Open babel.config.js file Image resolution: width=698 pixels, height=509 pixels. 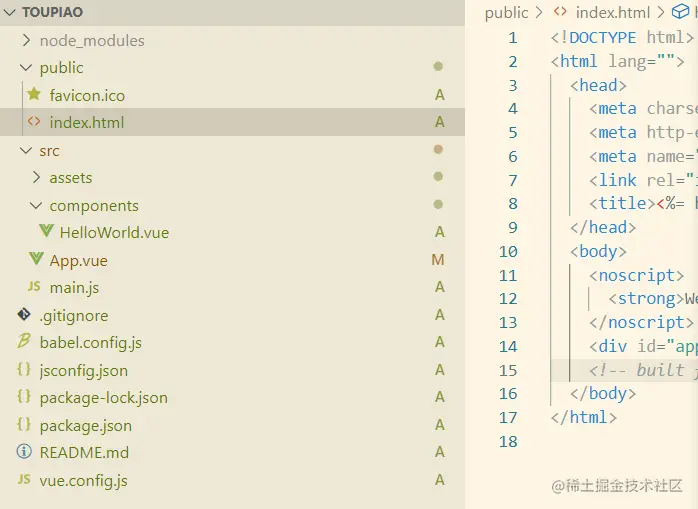tap(91, 343)
